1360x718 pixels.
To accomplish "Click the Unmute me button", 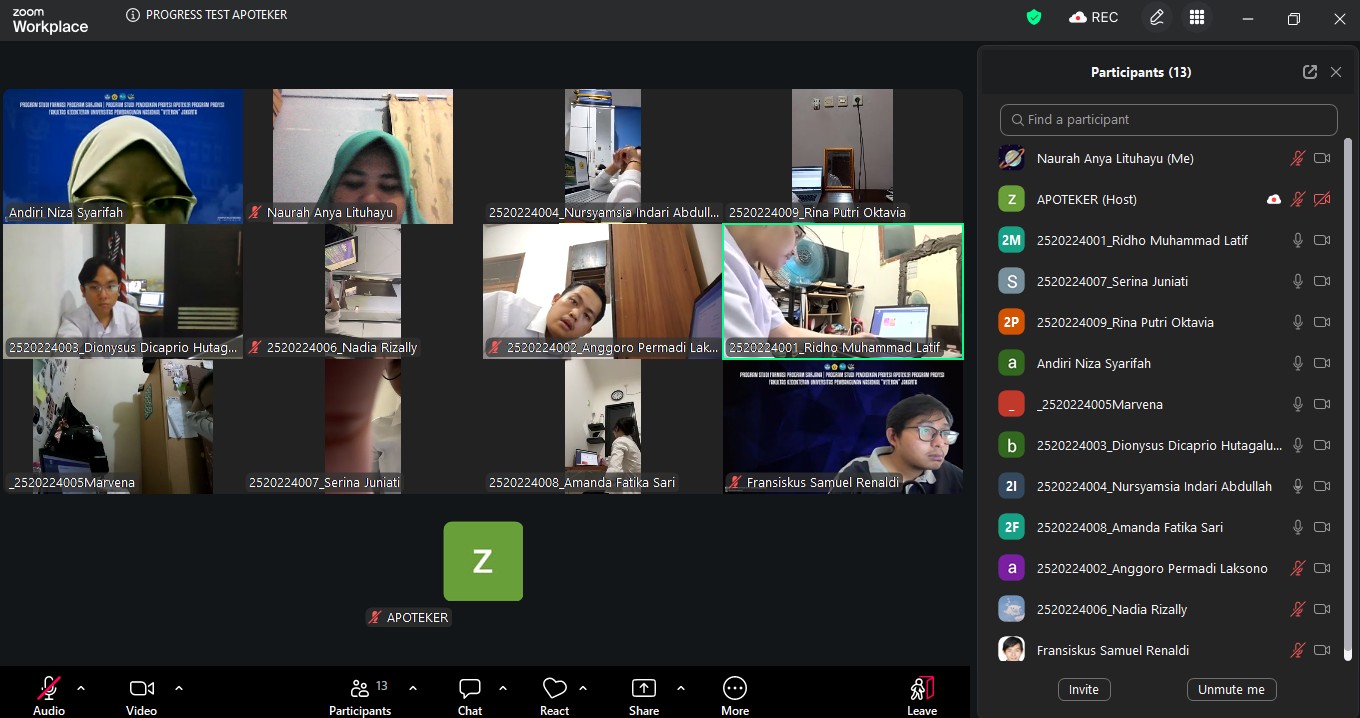I will pos(1231,689).
